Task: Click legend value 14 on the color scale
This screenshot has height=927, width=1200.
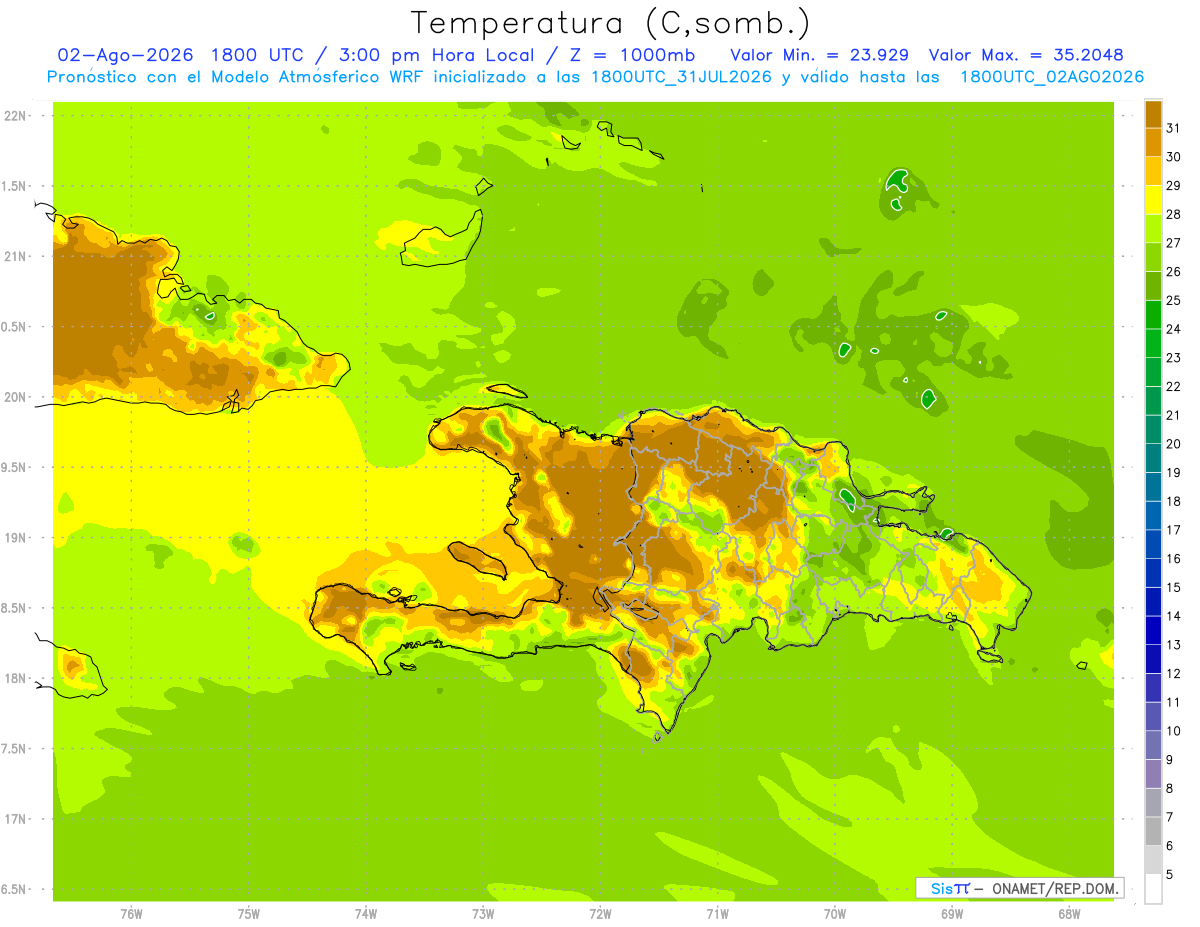Action: coord(1173,616)
